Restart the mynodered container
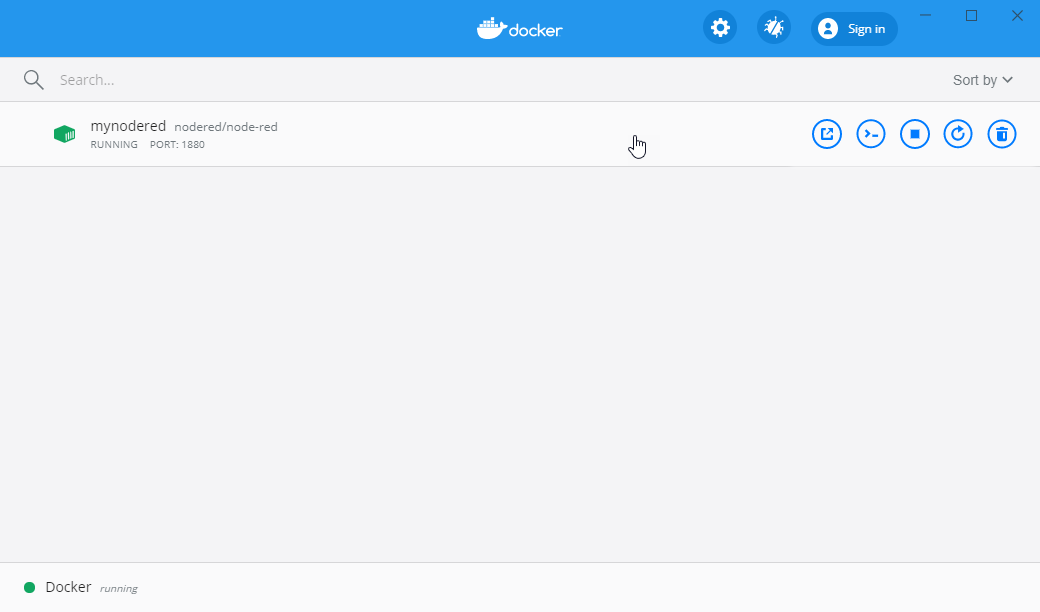Image resolution: width=1040 pixels, height=612 pixels. tap(958, 133)
